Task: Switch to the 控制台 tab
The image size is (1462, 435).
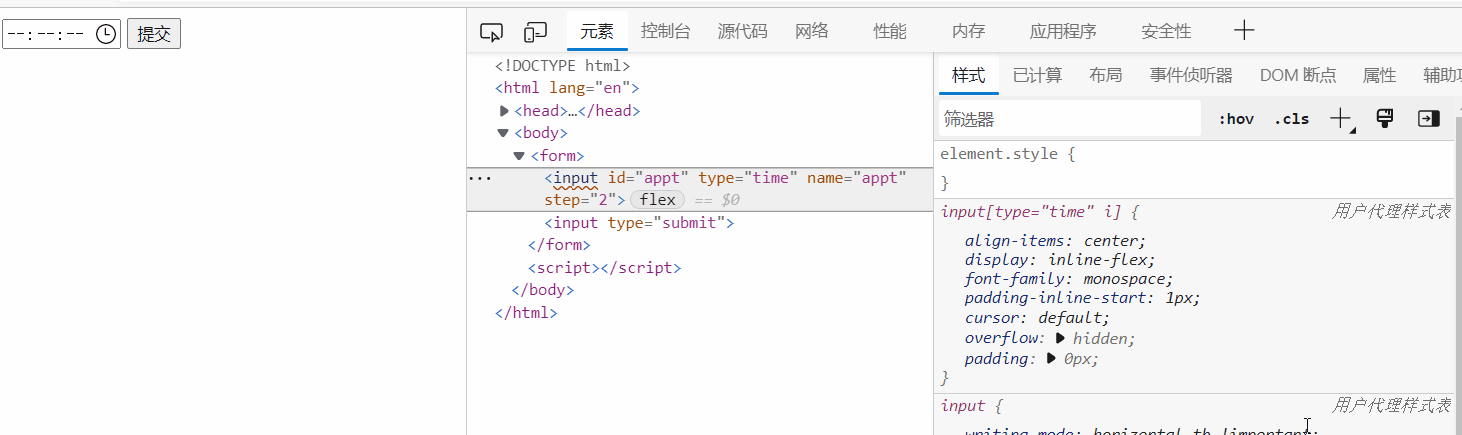Action: (x=666, y=31)
